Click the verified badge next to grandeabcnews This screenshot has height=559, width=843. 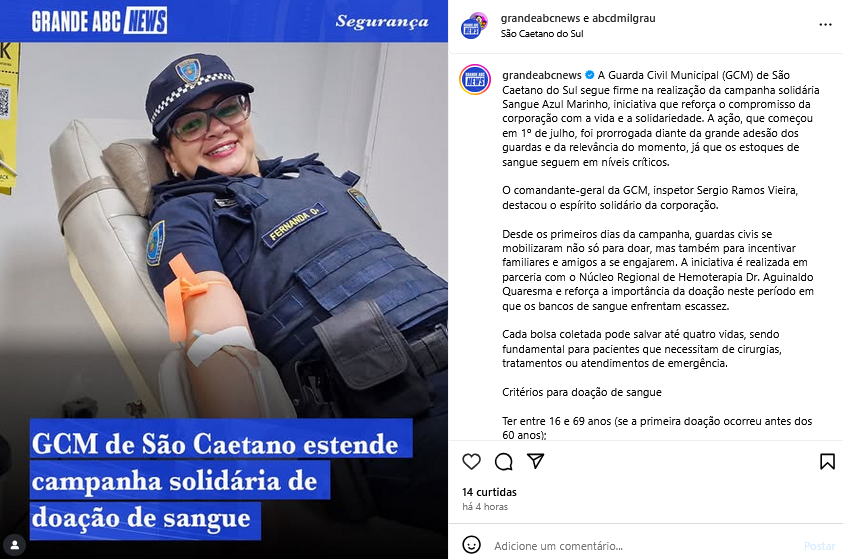tap(589, 75)
